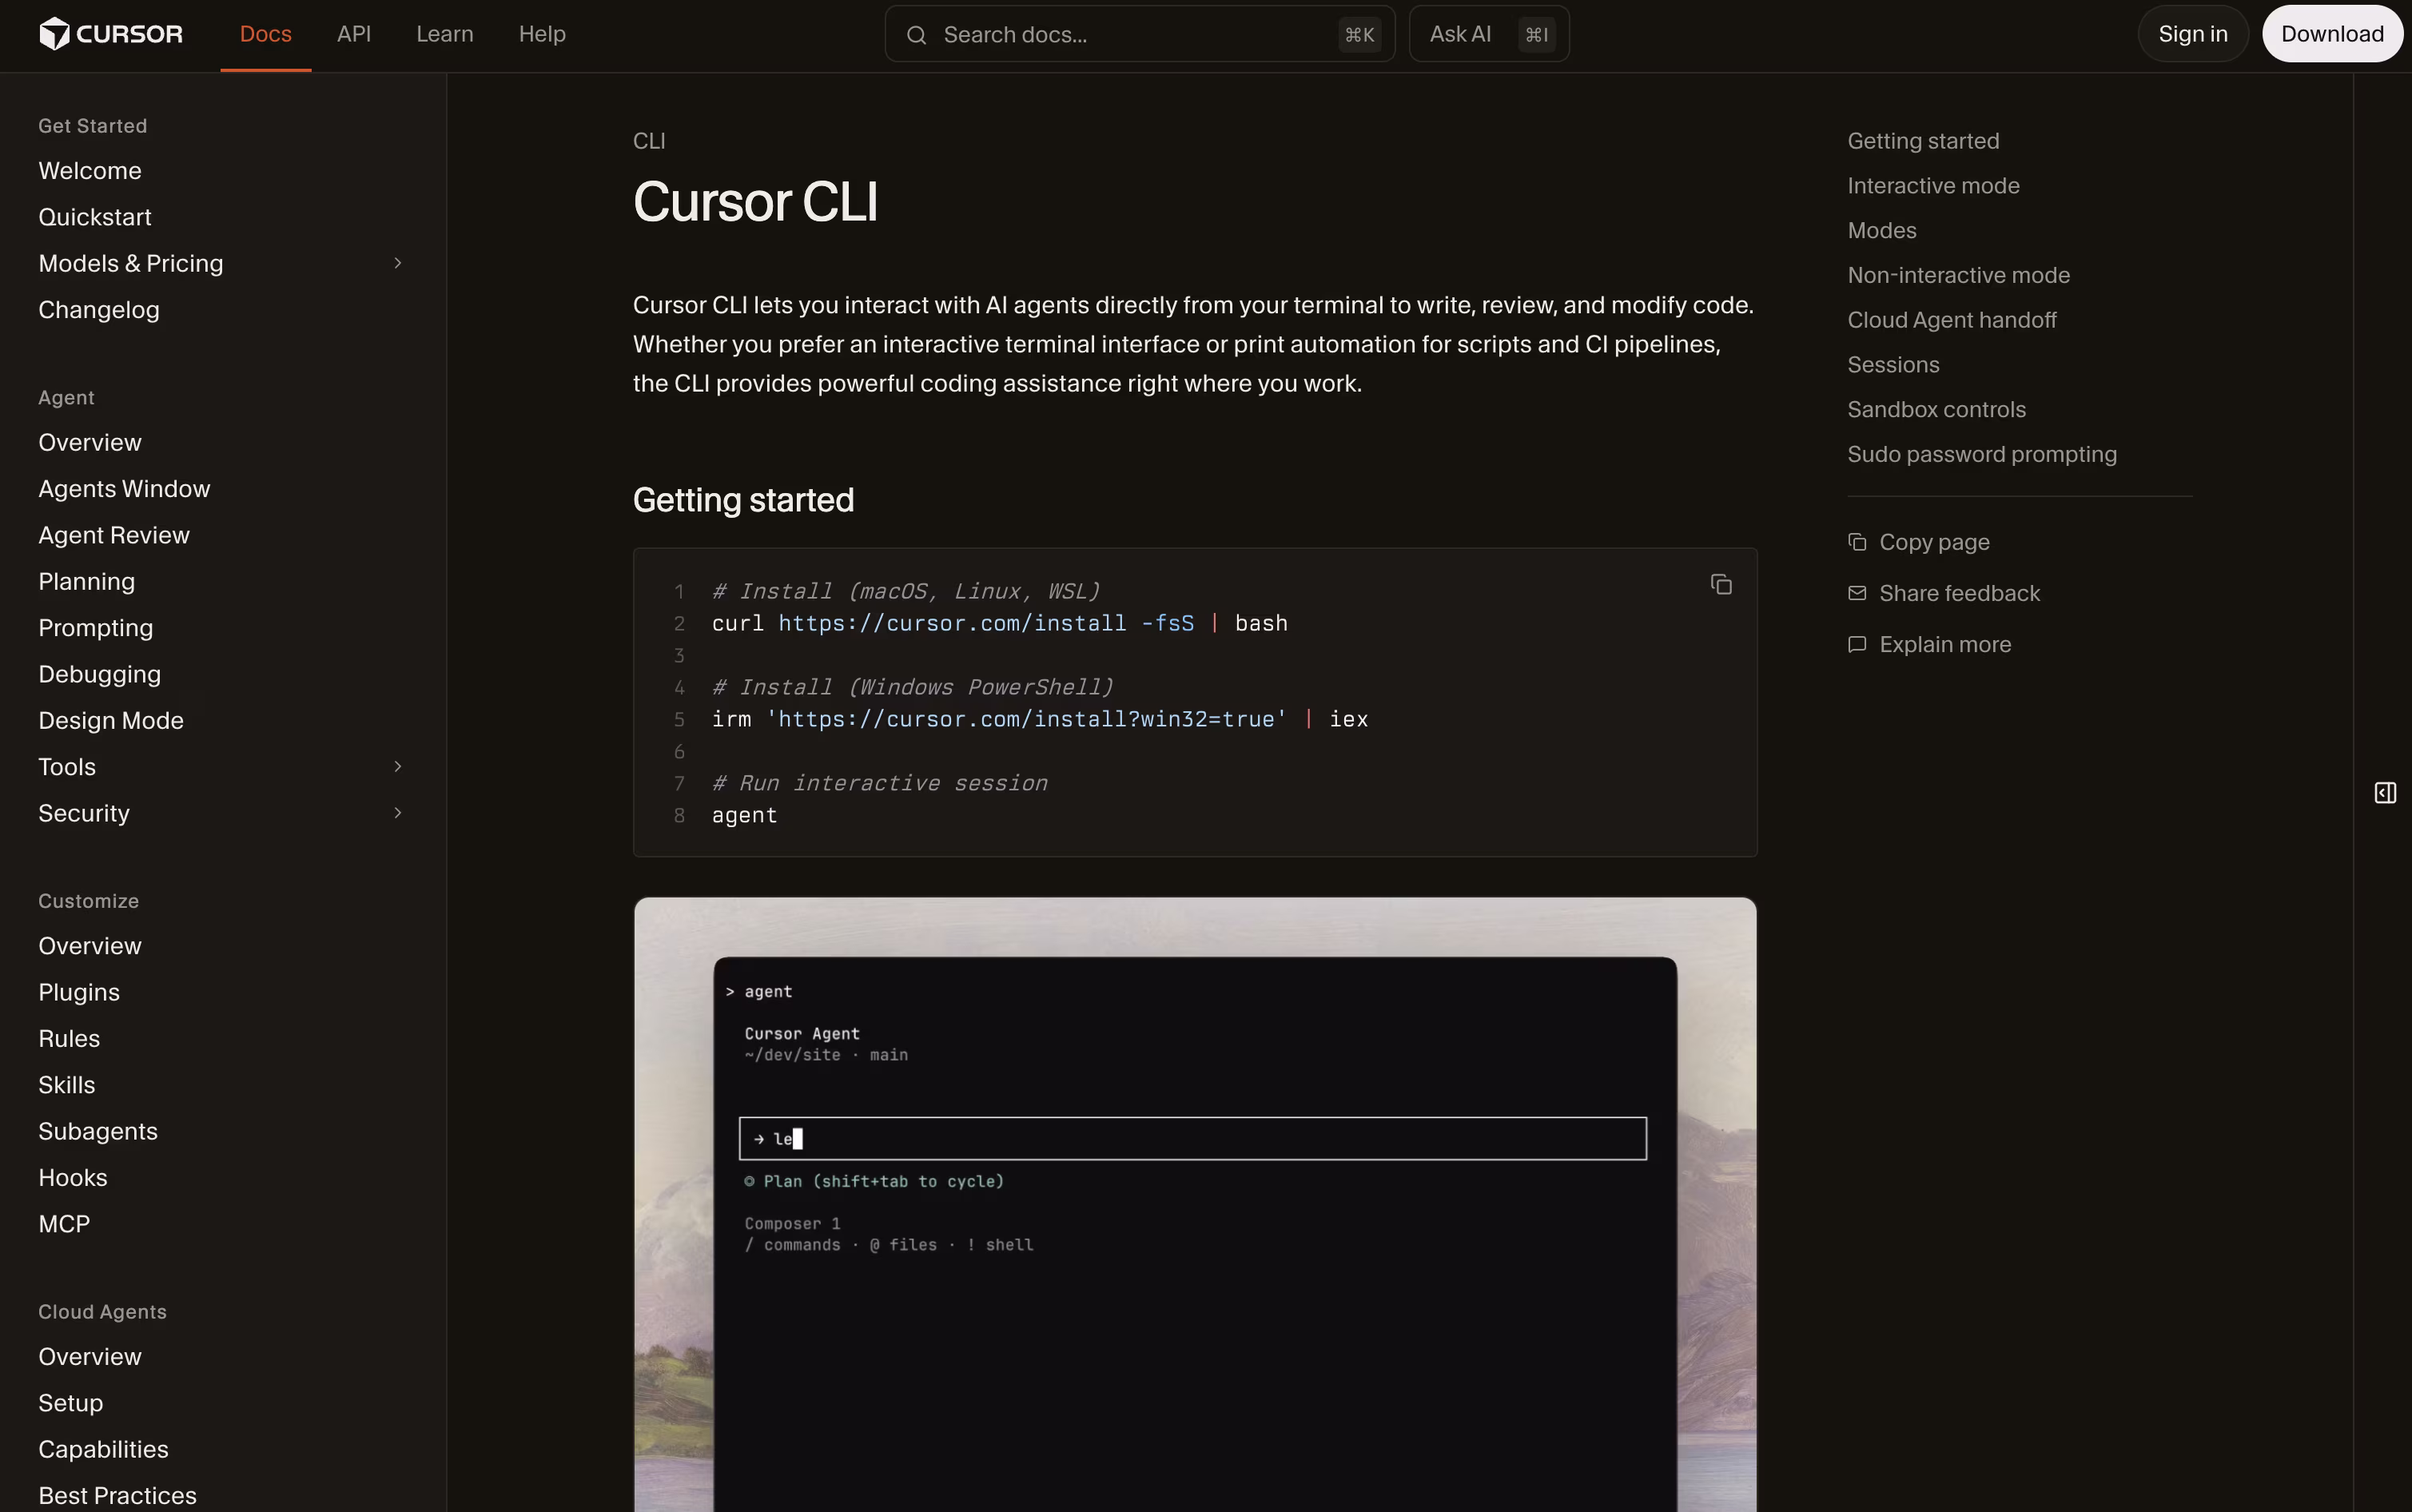Click the Cursor CLI page title
This screenshot has height=1512, width=2412.
(755, 202)
